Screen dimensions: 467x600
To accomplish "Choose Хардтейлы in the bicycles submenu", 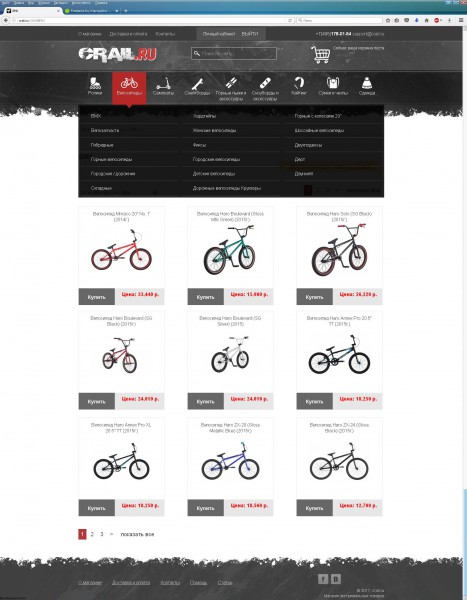I will pos(204,116).
